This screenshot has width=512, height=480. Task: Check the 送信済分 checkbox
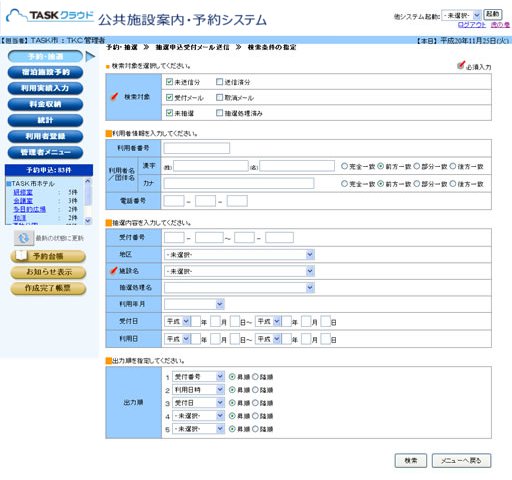[219, 82]
